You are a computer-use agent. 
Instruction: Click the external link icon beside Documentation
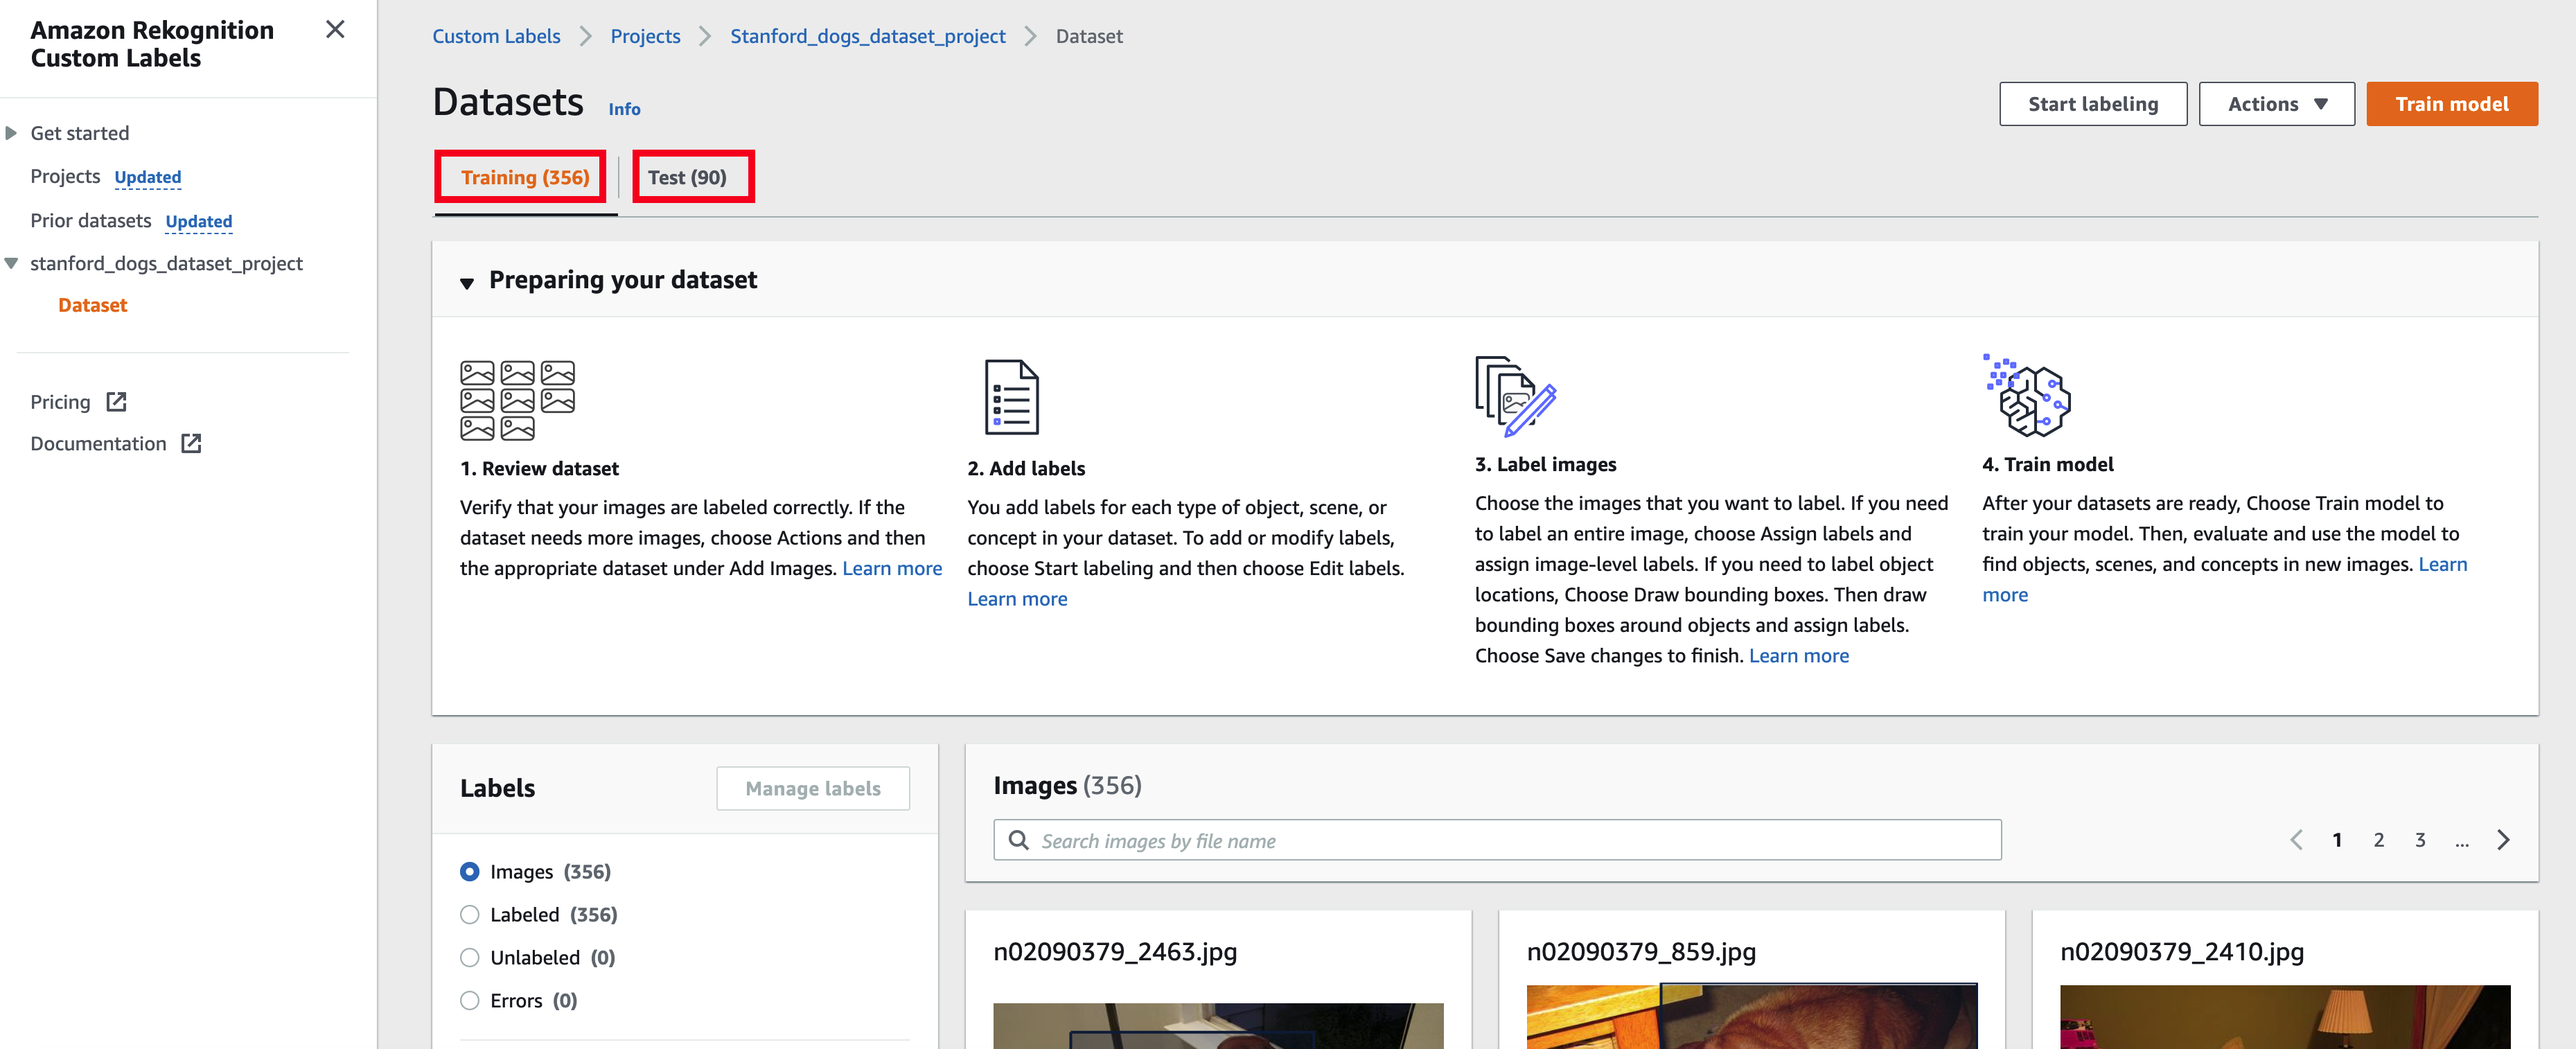(x=191, y=443)
